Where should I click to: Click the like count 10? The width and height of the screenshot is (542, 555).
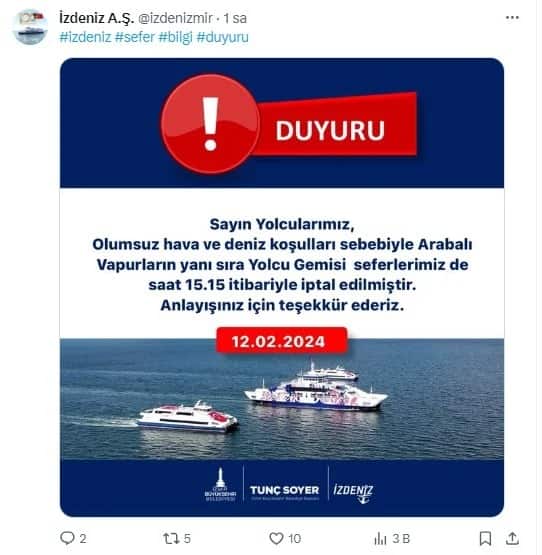pos(295,539)
